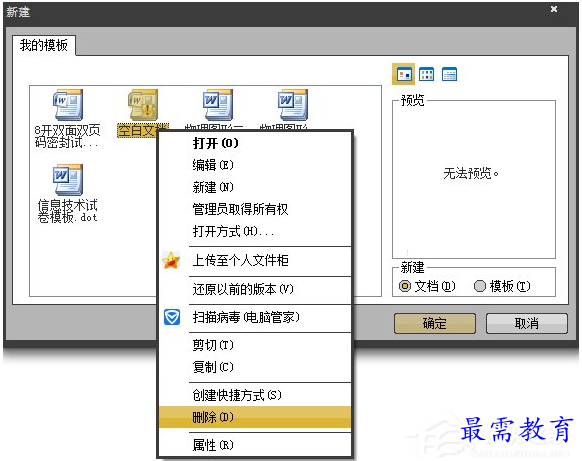Choose 新建(N) from context menu
Image resolution: width=582 pixels, height=461 pixels.
tap(255, 187)
